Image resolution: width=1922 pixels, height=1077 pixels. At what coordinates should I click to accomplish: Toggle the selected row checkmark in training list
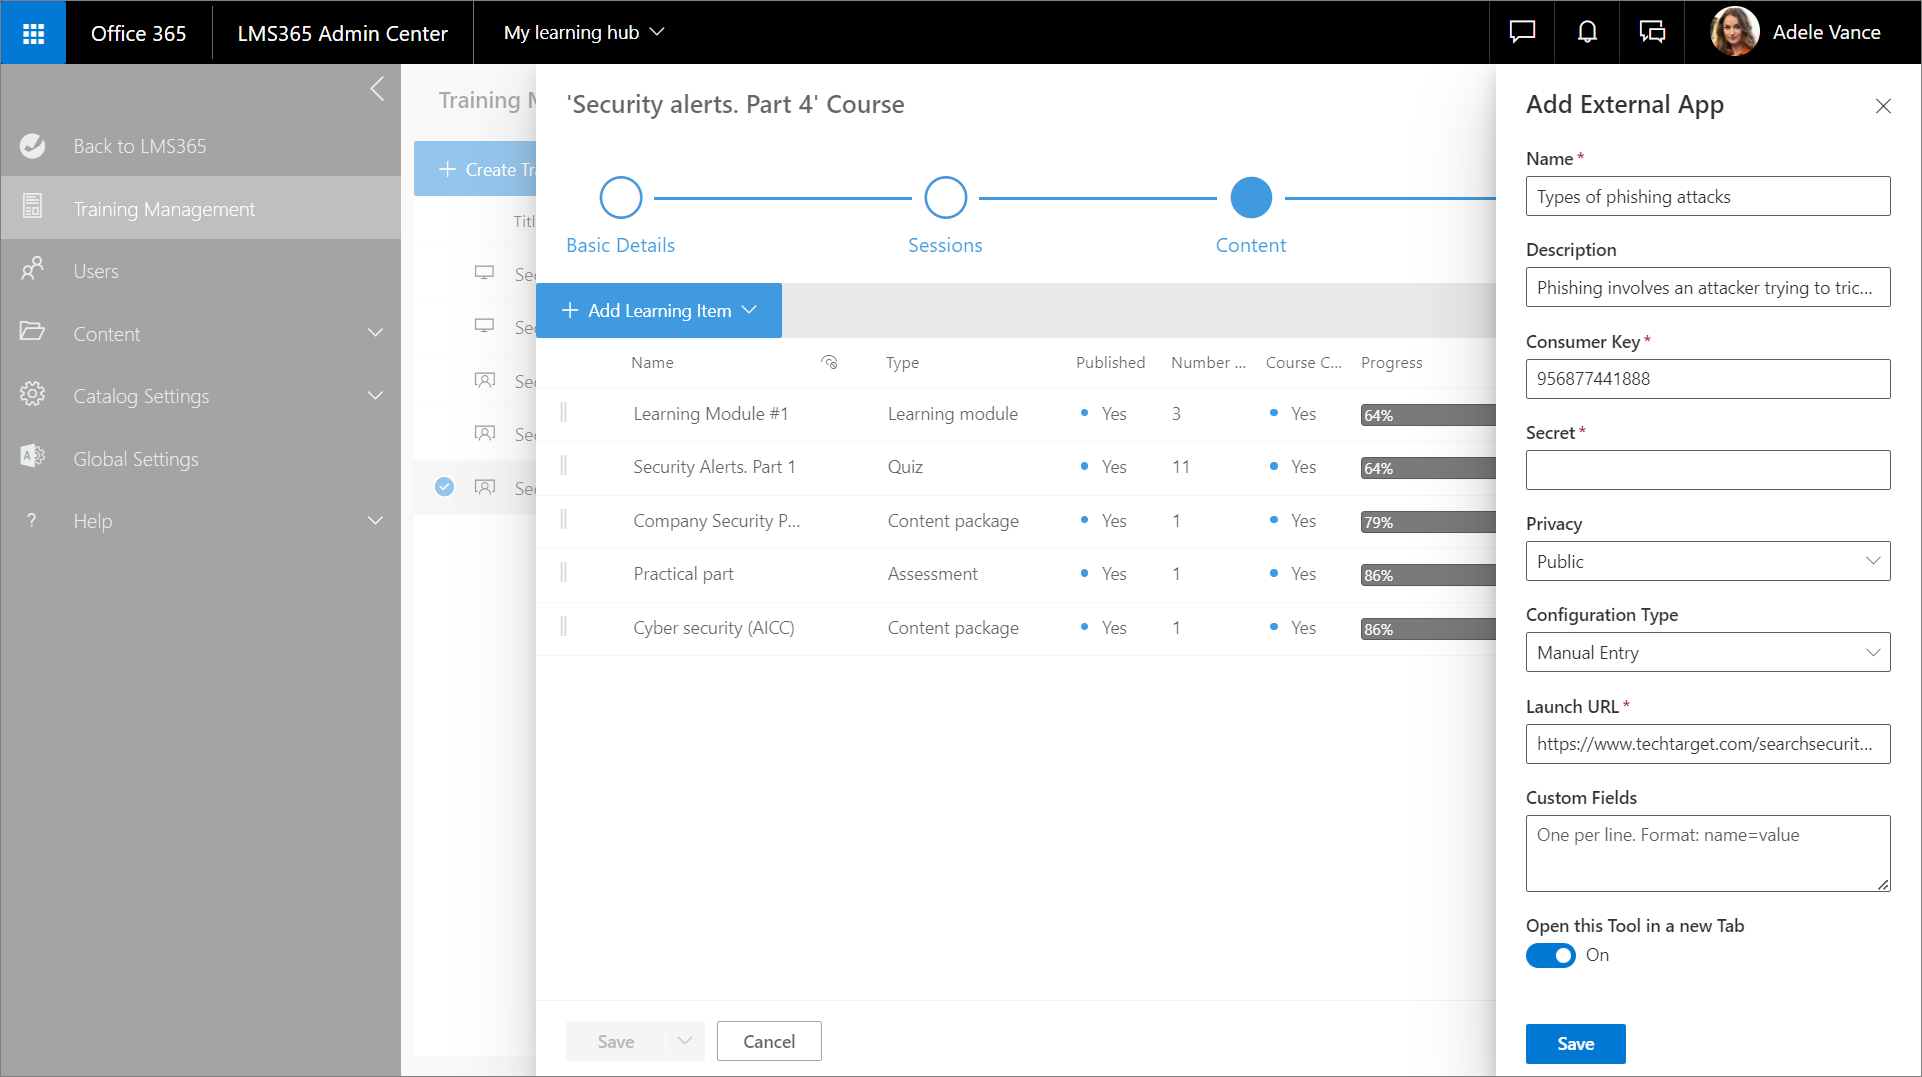coord(445,487)
